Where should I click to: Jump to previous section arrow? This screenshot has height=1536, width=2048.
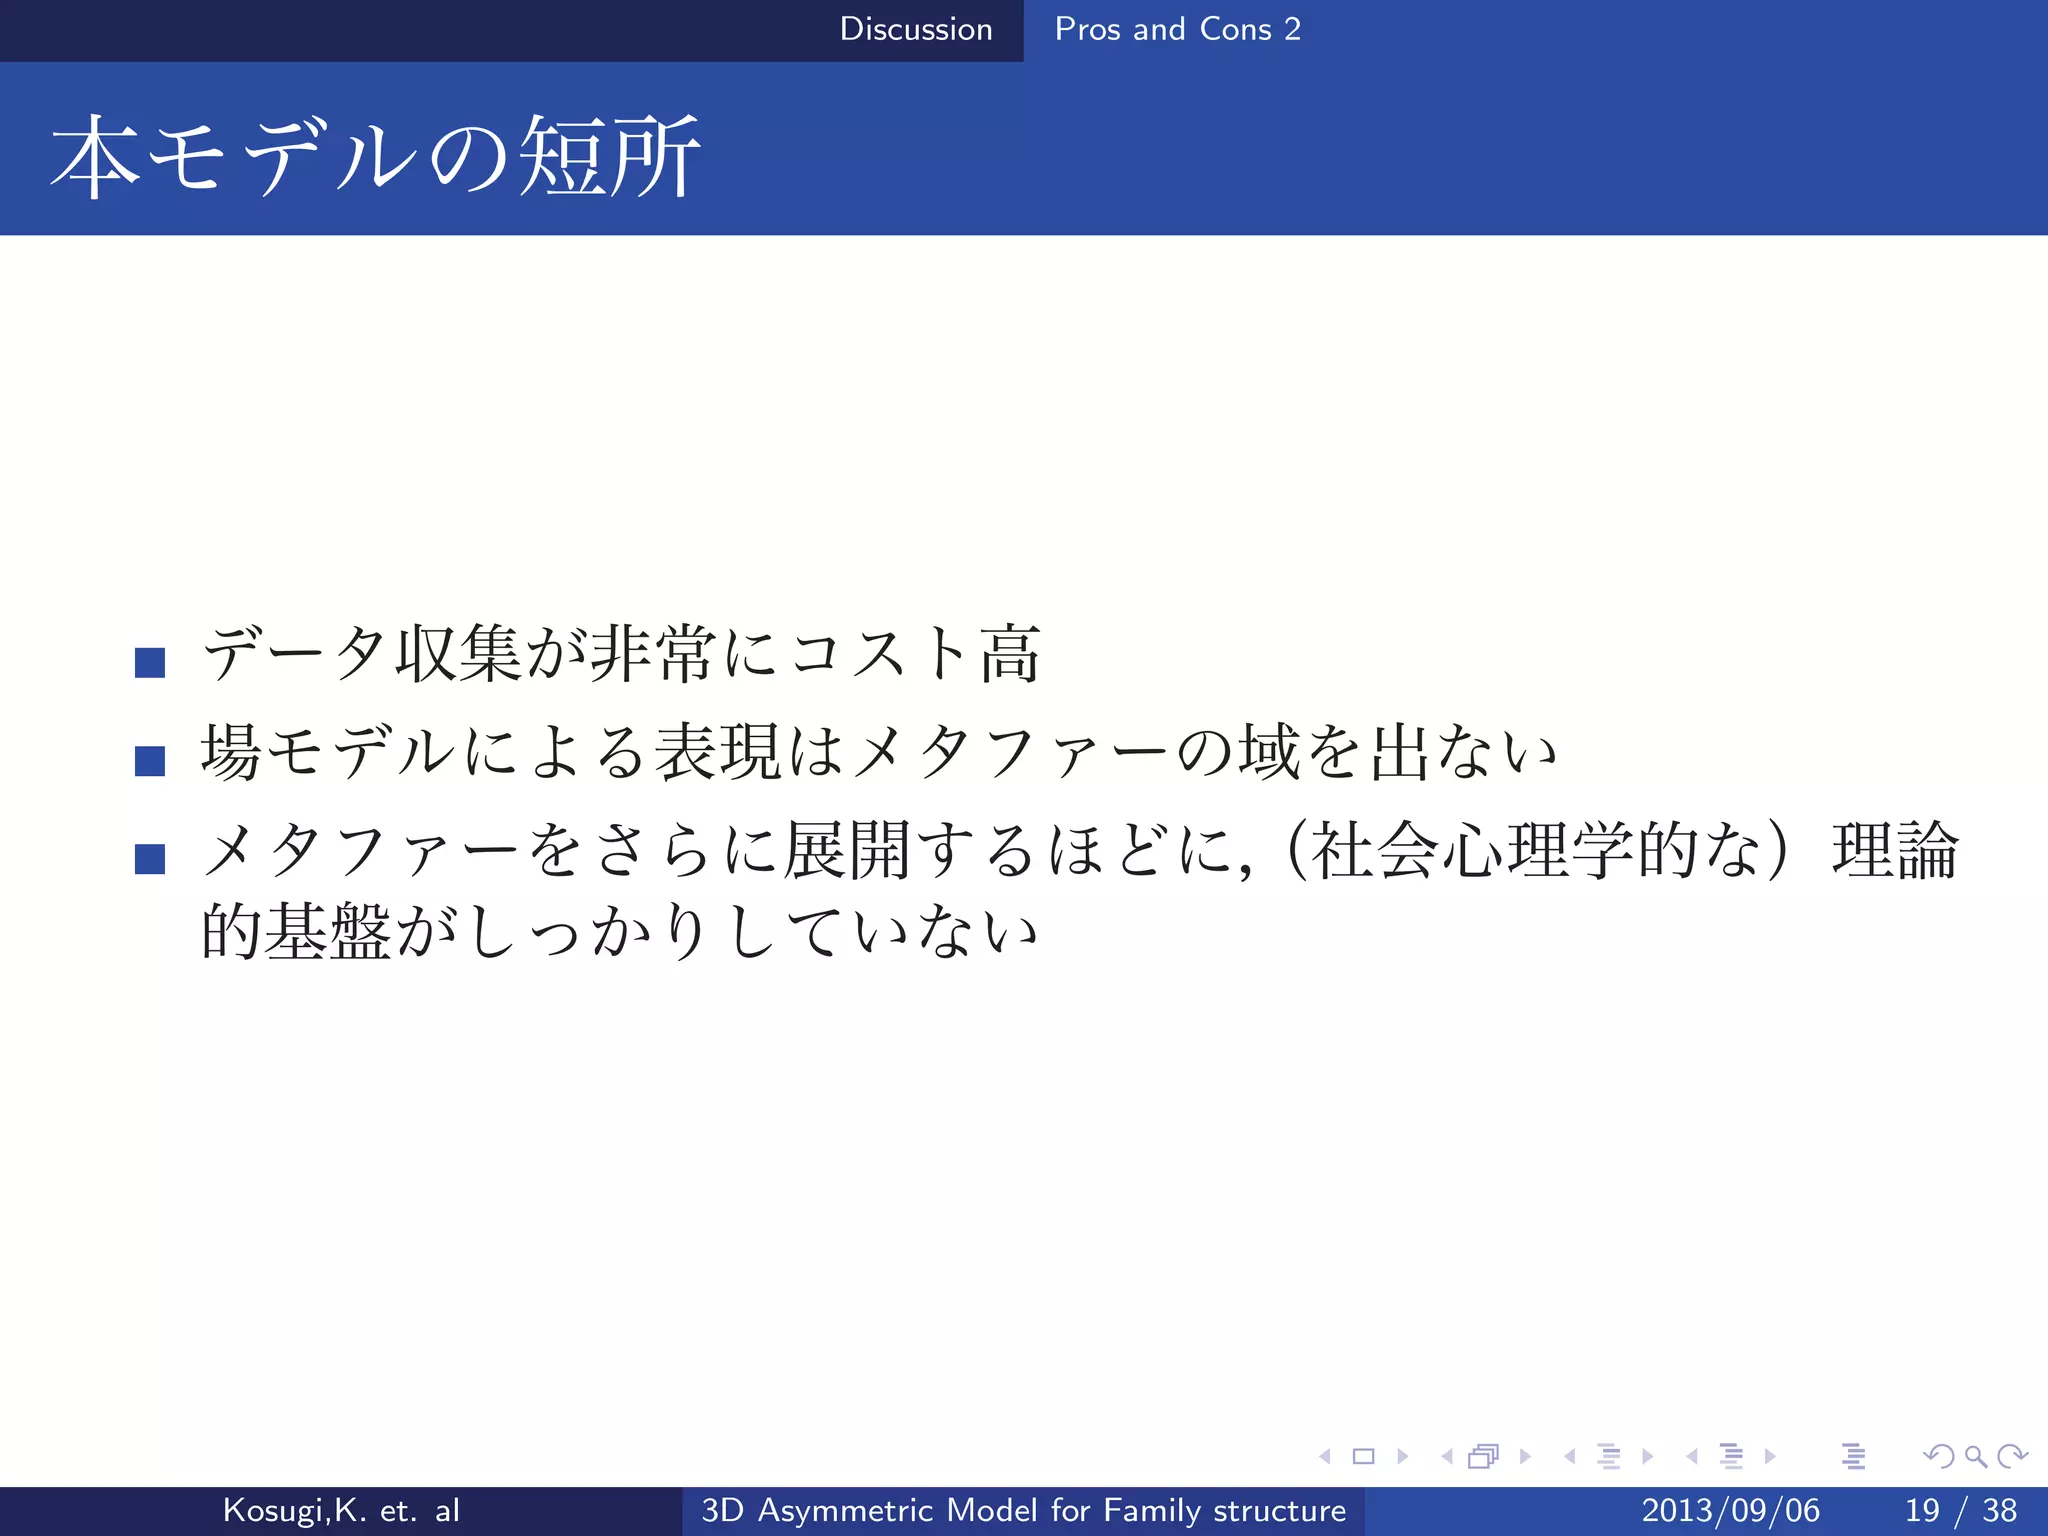pos(1691,1457)
